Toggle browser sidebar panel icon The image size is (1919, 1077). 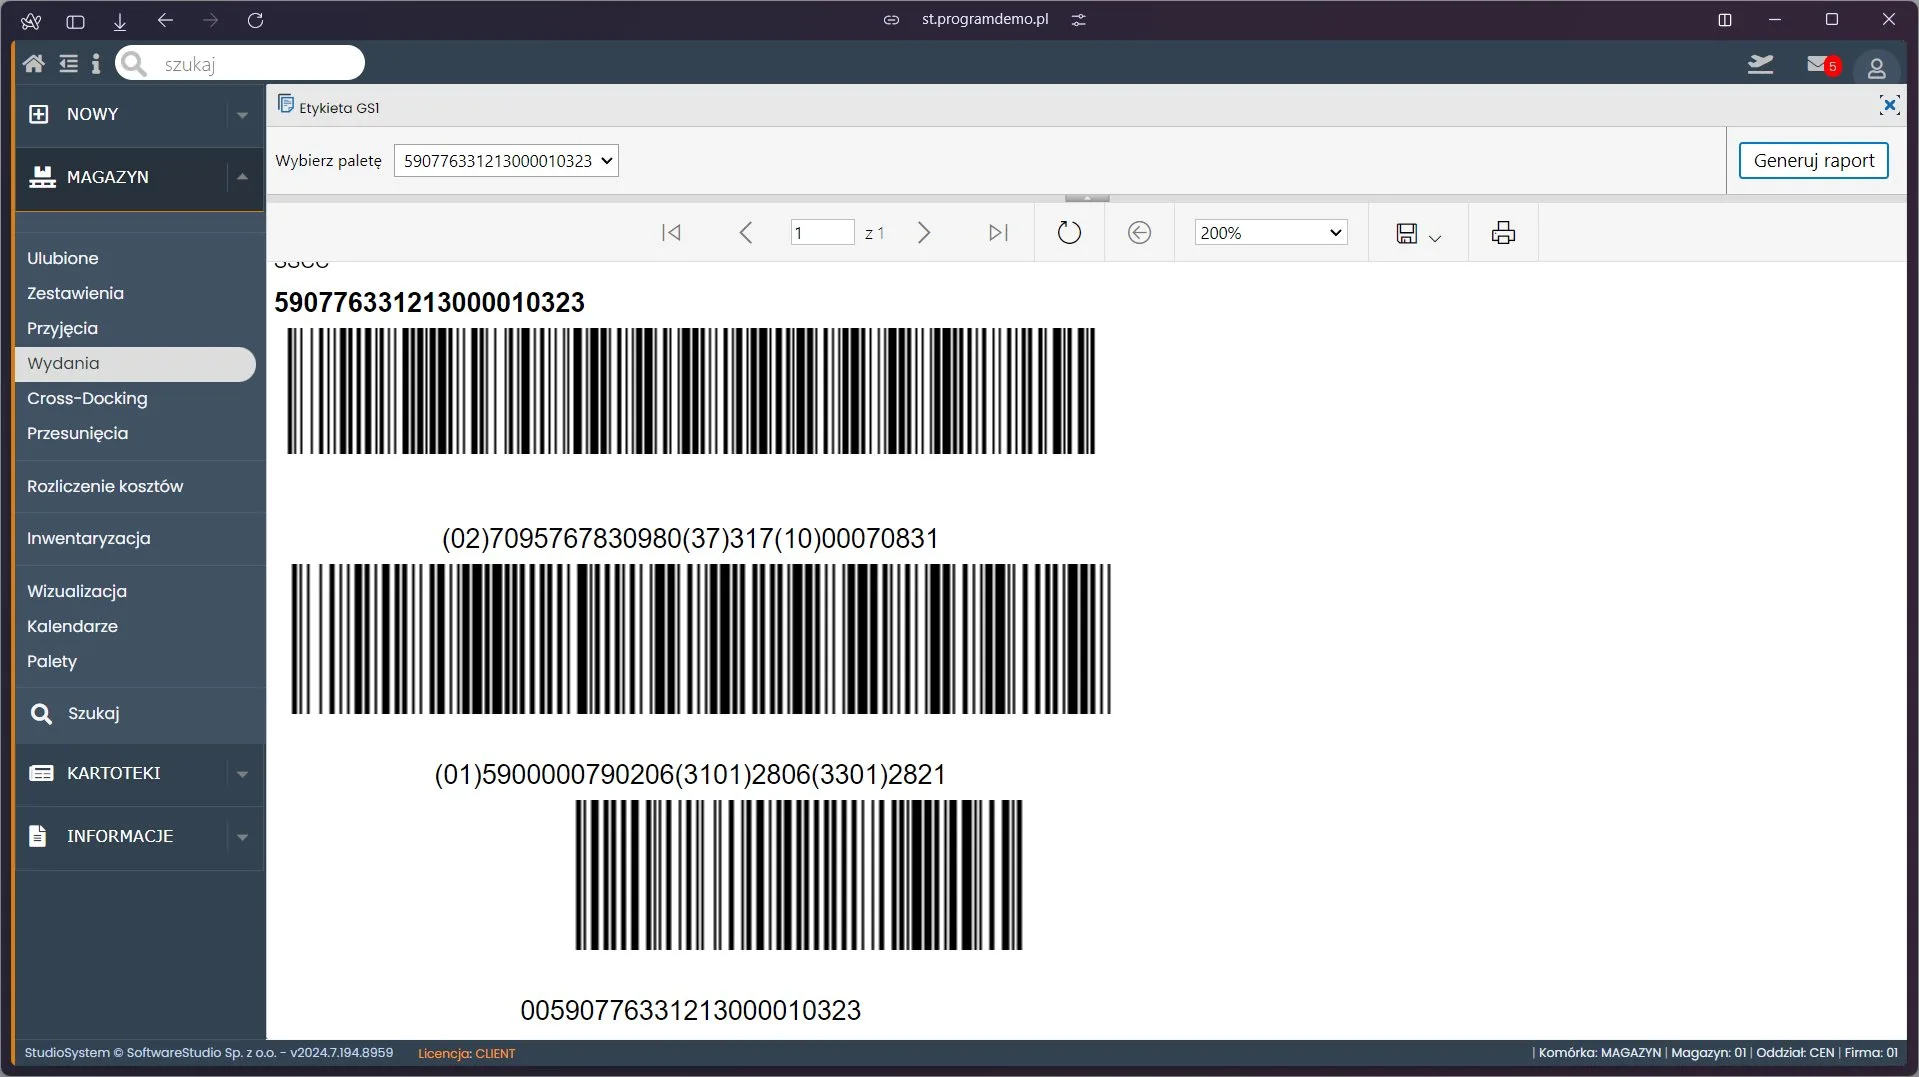click(75, 20)
